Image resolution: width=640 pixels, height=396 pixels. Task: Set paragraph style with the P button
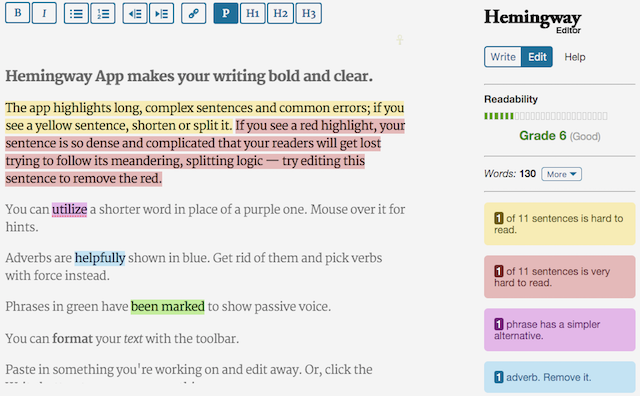click(226, 13)
